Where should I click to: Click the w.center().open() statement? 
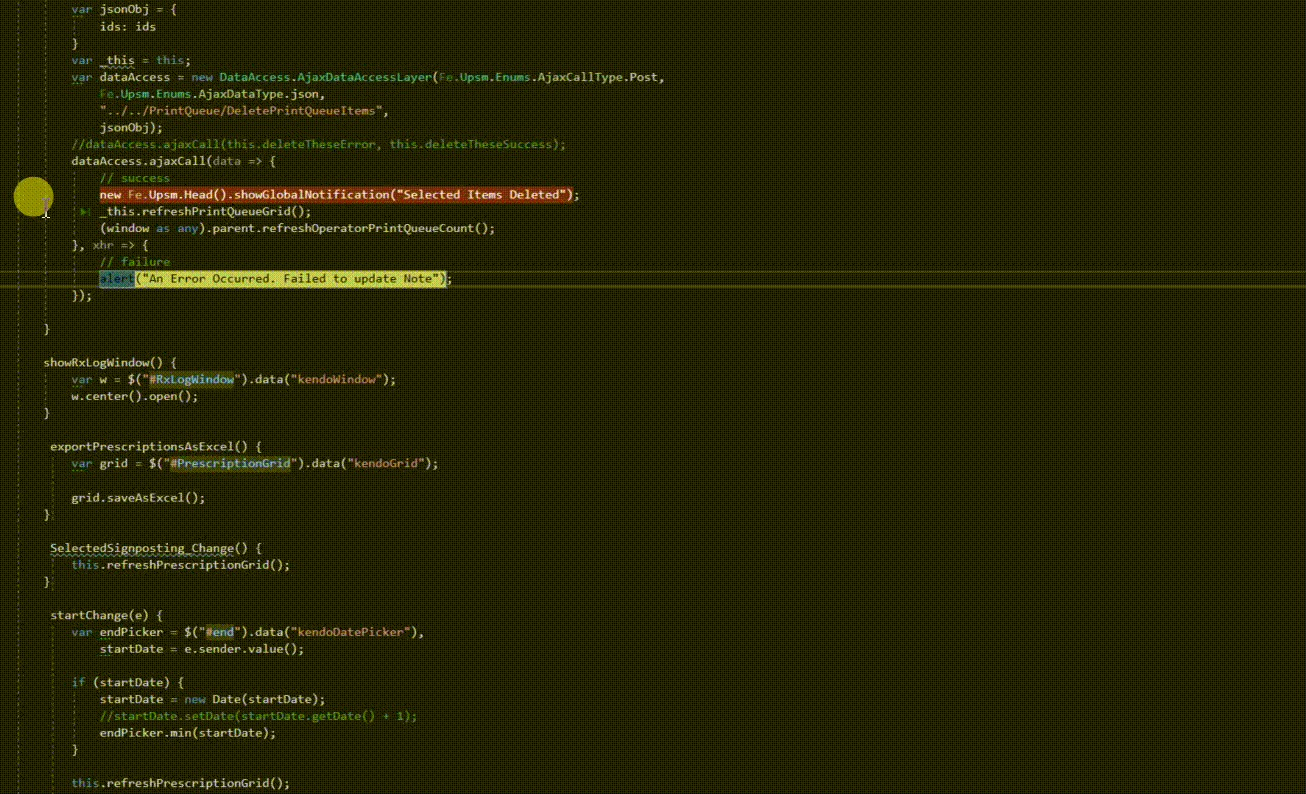135,395
